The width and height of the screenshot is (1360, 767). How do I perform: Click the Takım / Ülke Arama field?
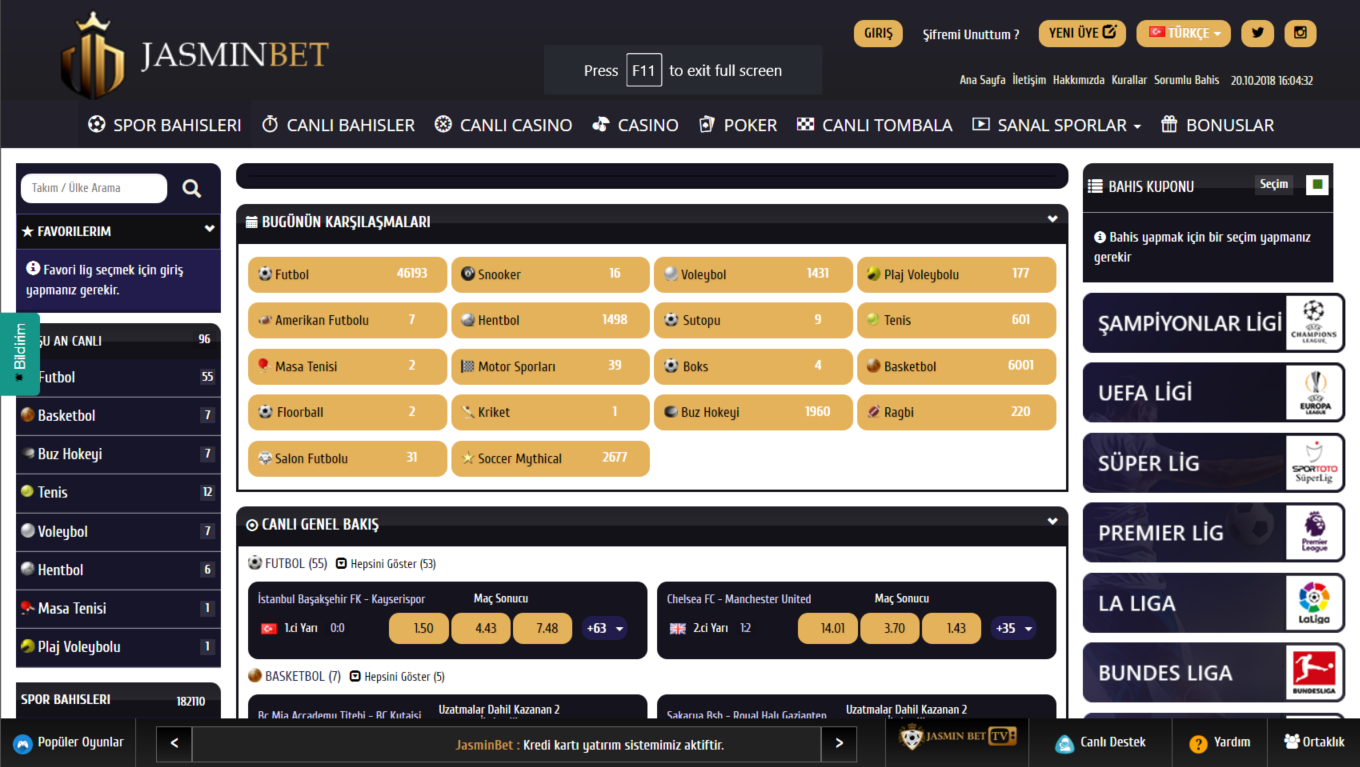coord(93,188)
